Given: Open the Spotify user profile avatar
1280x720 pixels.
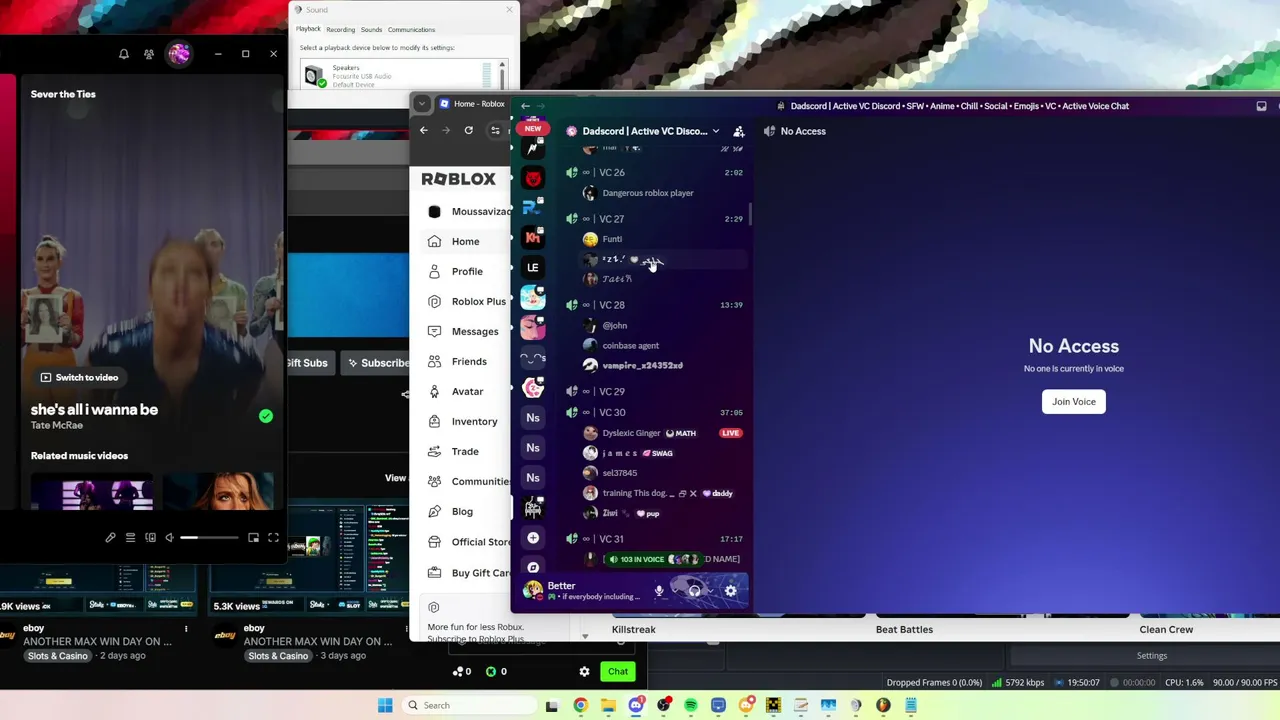Looking at the screenshot, I should 179,54.
